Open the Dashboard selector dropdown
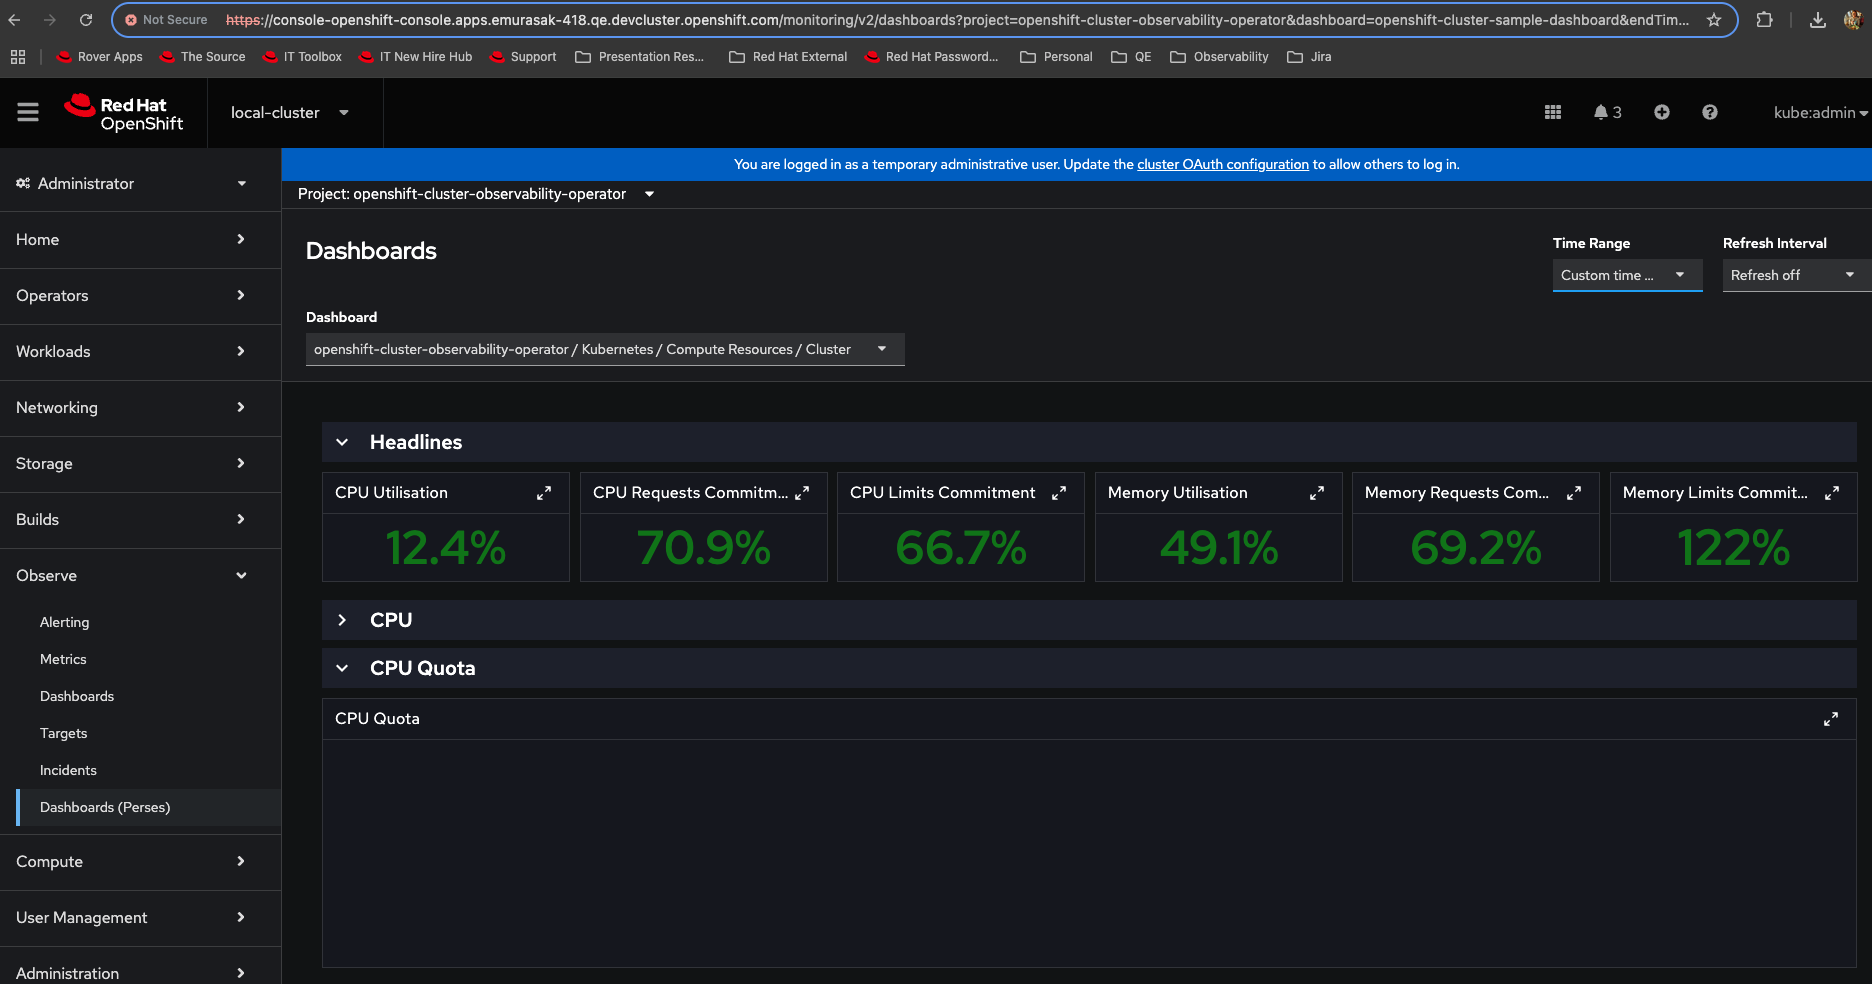Viewport: 1872px width, 984px height. 604,349
